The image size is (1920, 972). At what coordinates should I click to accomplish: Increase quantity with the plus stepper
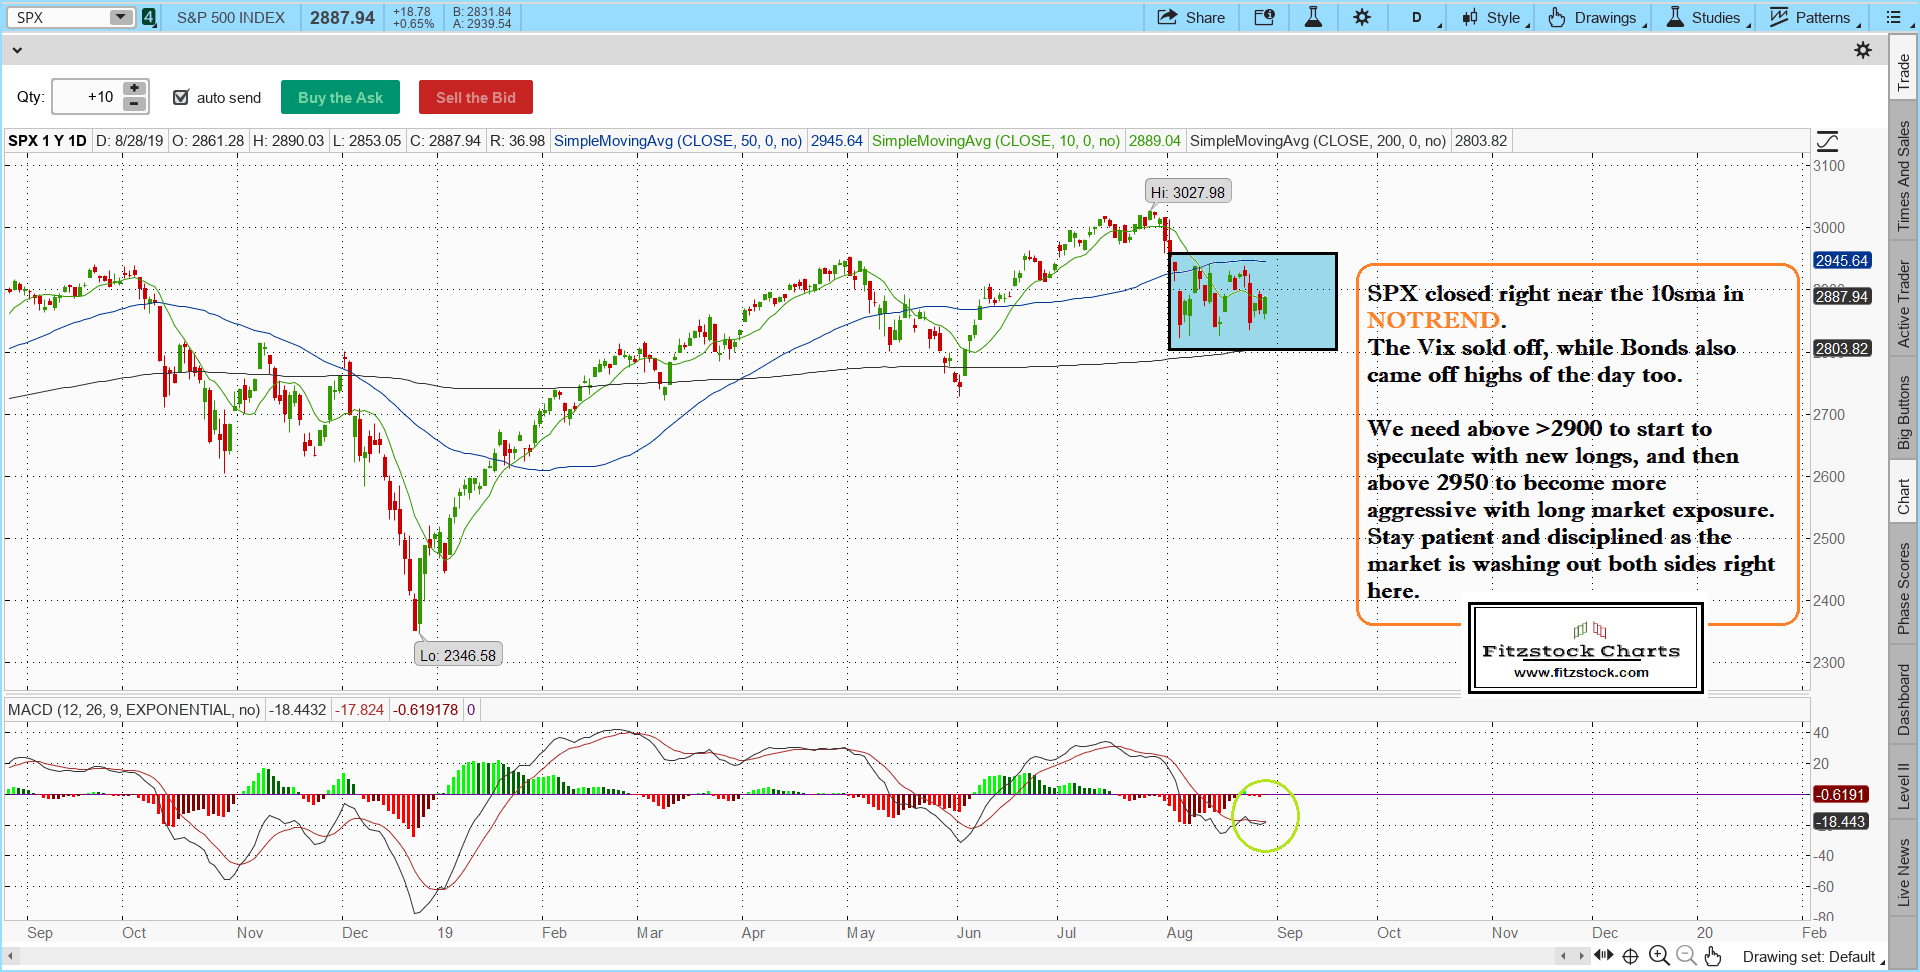point(134,89)
